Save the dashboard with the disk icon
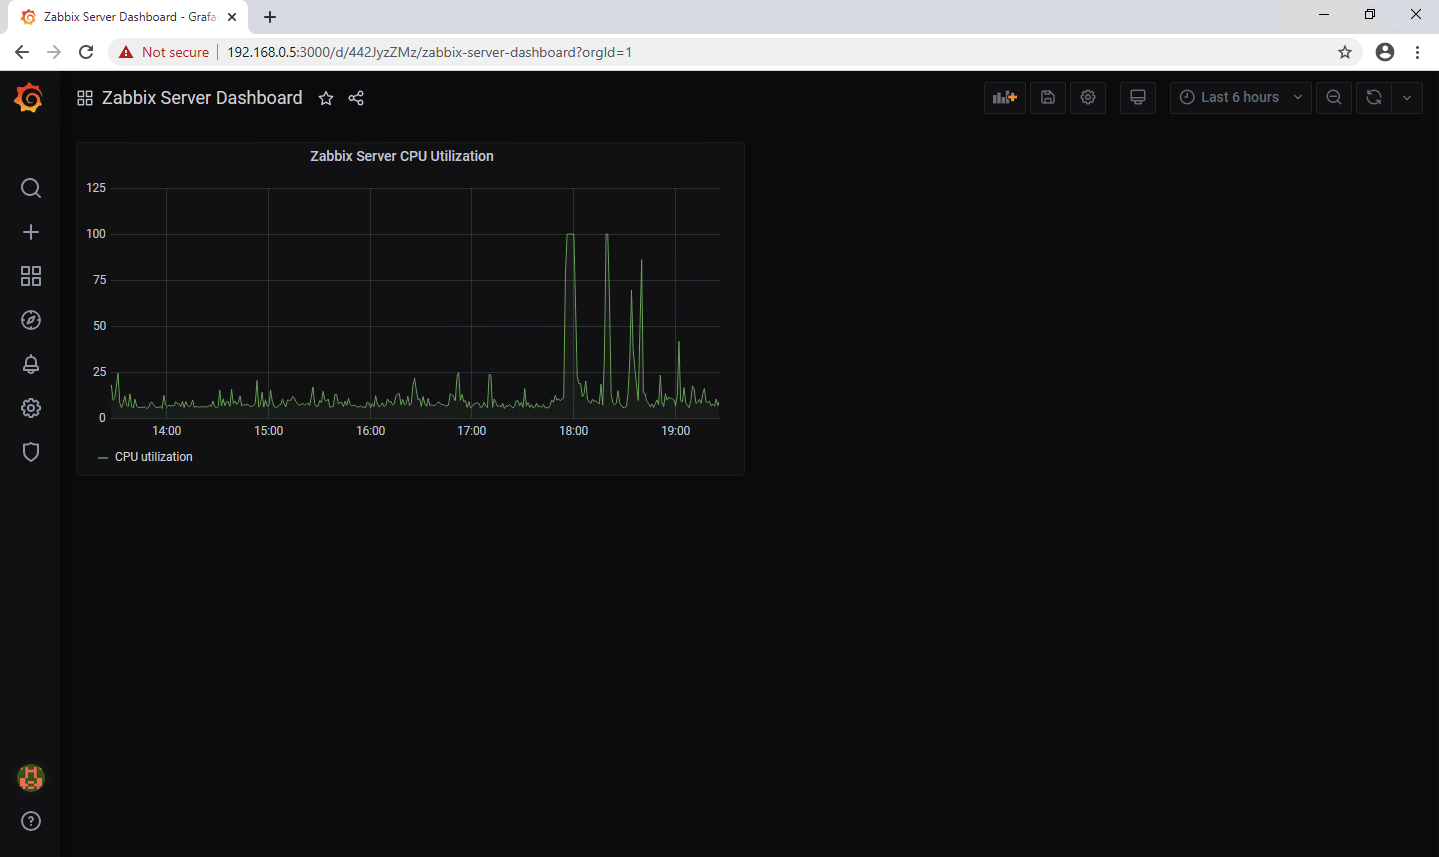 [x=1048, y=97]
